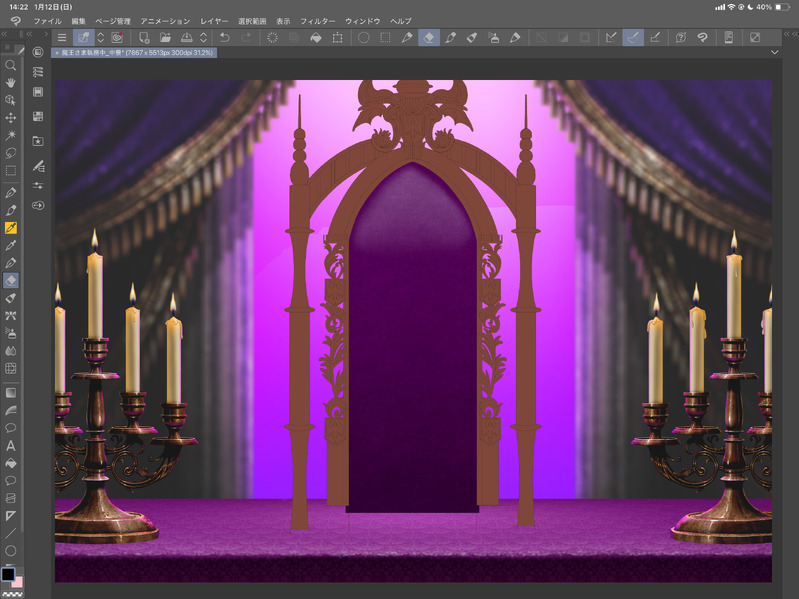Click the Undo arrow in command bar
Viewport: 799px width, 599px height.
click(225, 38)
